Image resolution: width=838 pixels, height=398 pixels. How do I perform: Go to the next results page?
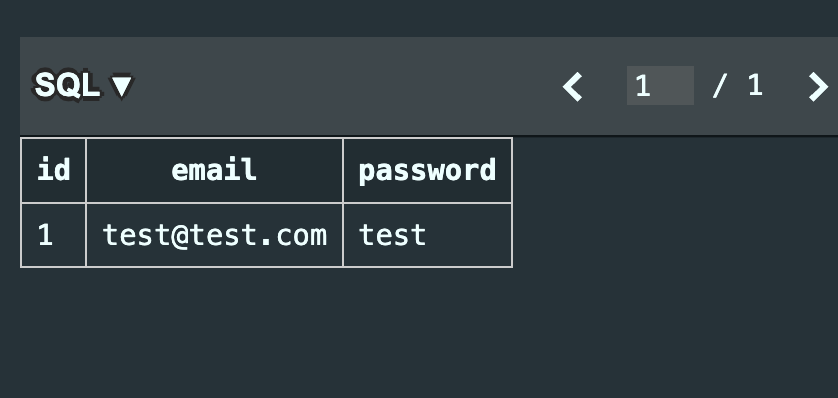(818, 87)
